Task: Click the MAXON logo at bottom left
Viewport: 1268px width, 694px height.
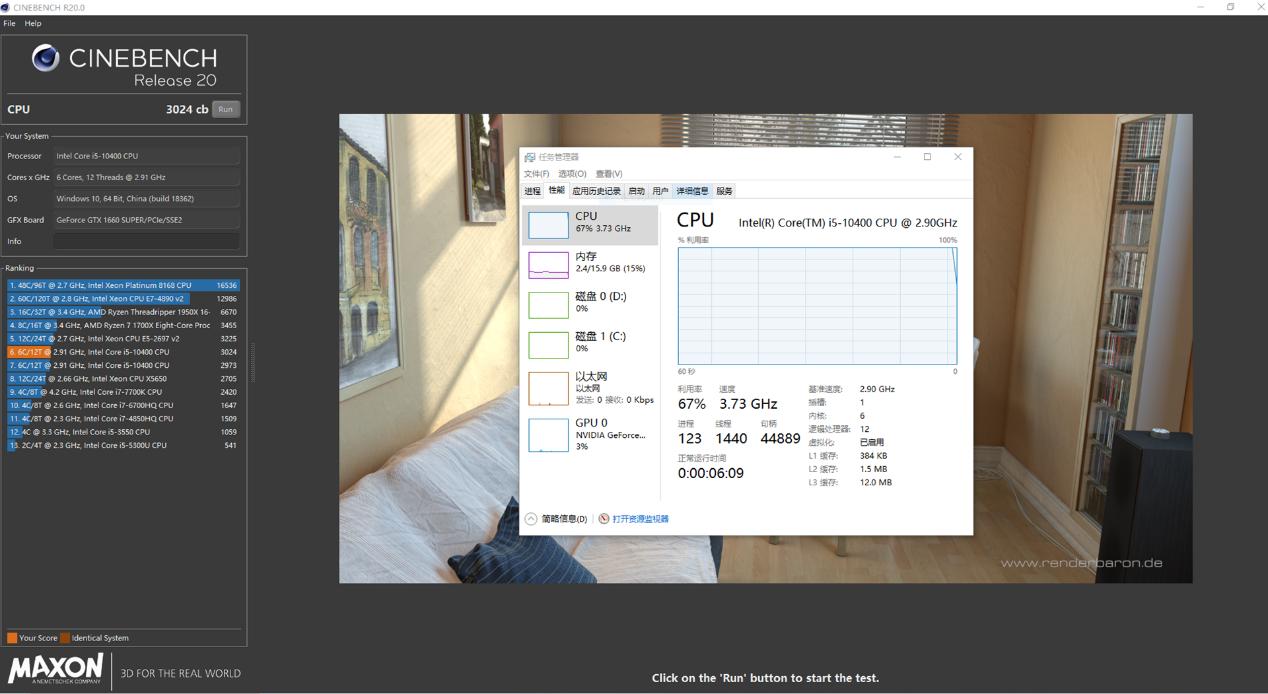Action: pyautogui.click(x=56, y=670)
